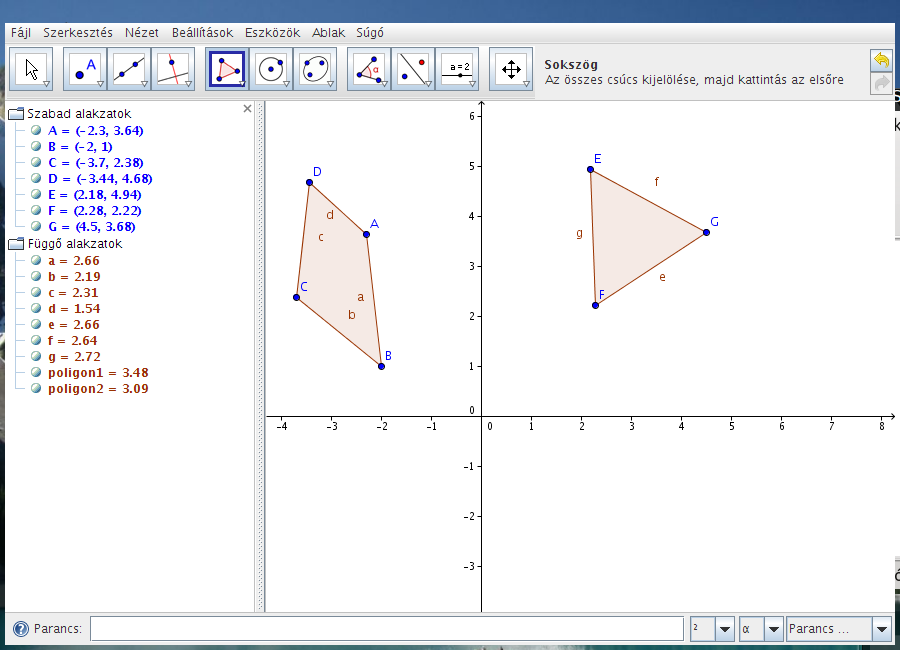Viewport: 900px width, 650px height.
Task: Collapse the Függő alakzatok folder
Action: point(16,244)
